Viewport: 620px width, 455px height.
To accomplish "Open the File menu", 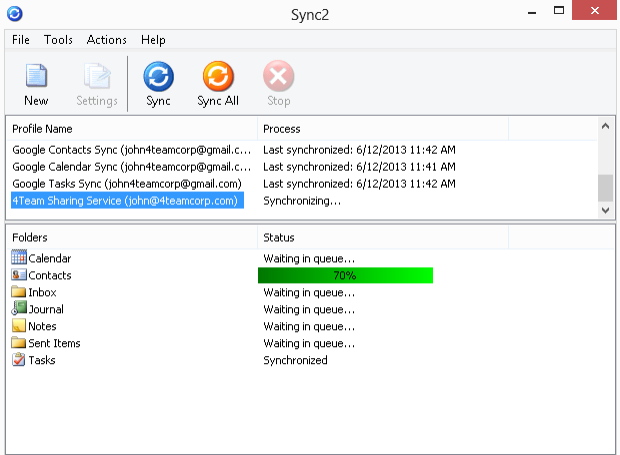I will (x=21, y=40).
